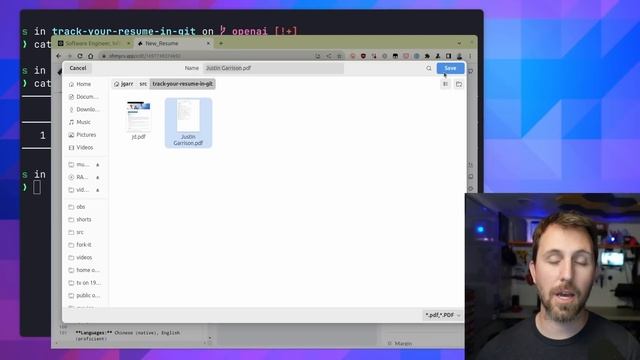Open the browser profile avatar

[459, 56]
